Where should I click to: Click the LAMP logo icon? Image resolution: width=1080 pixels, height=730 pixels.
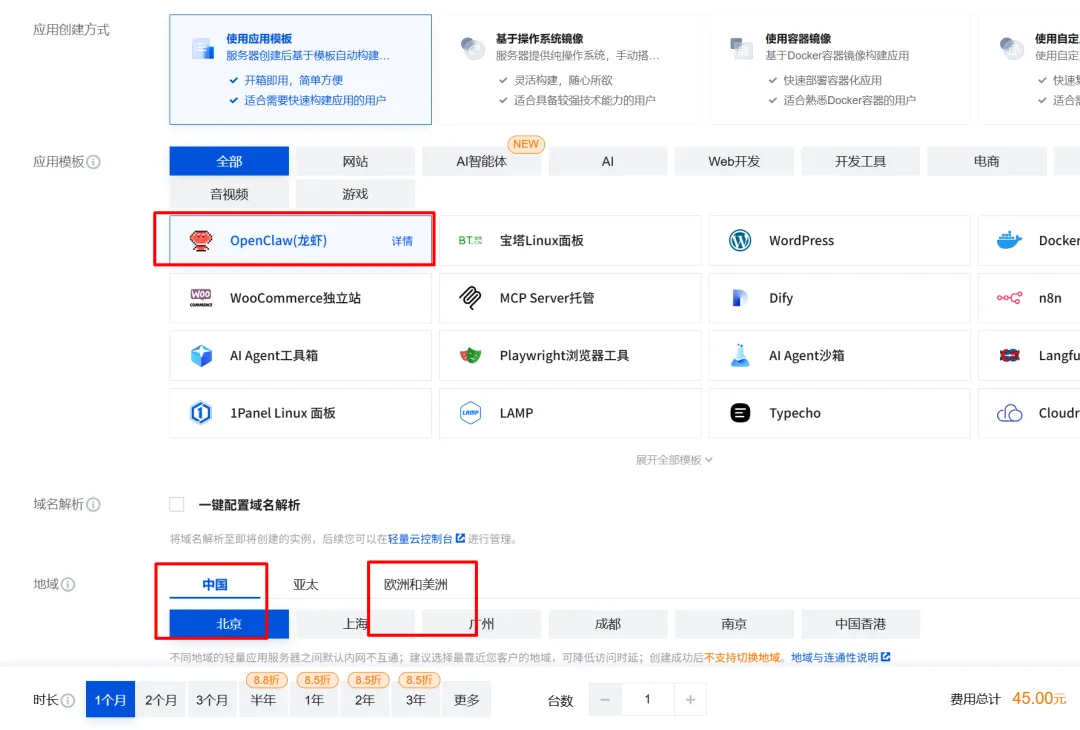[x=470, y=413]
